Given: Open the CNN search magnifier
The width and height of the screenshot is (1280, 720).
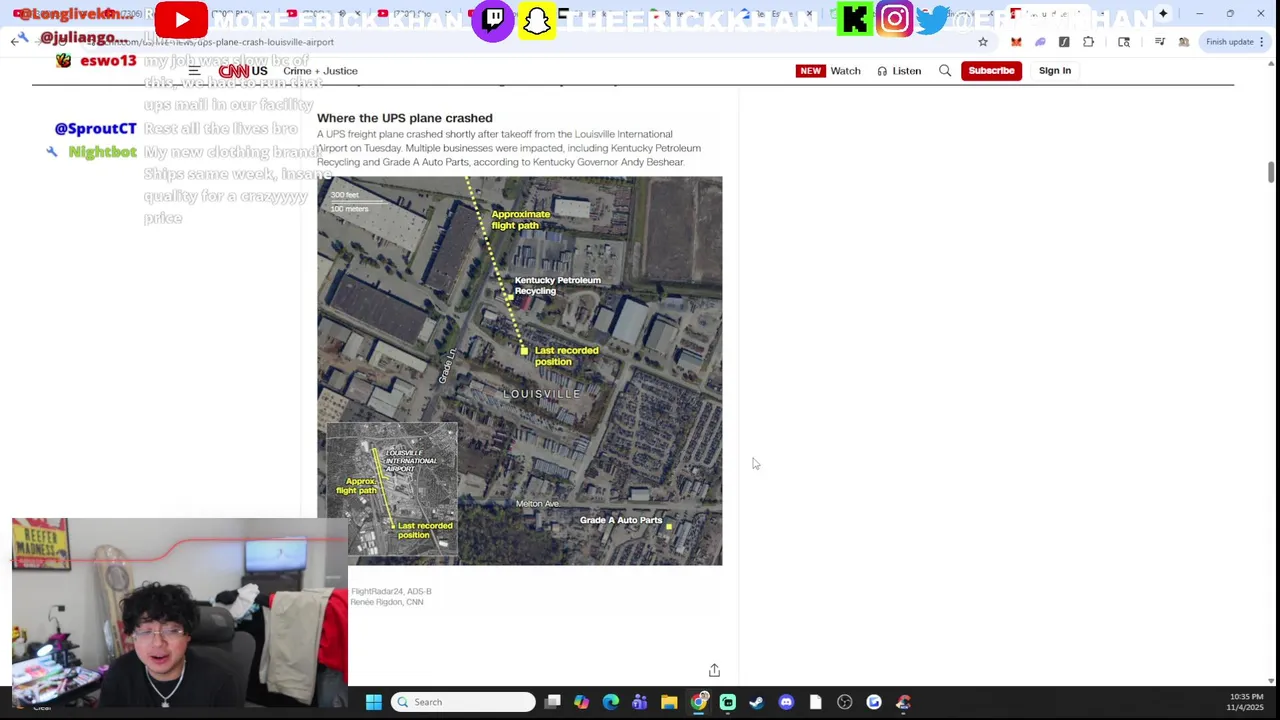Looking at the screenshot, I should pos(945,71).
